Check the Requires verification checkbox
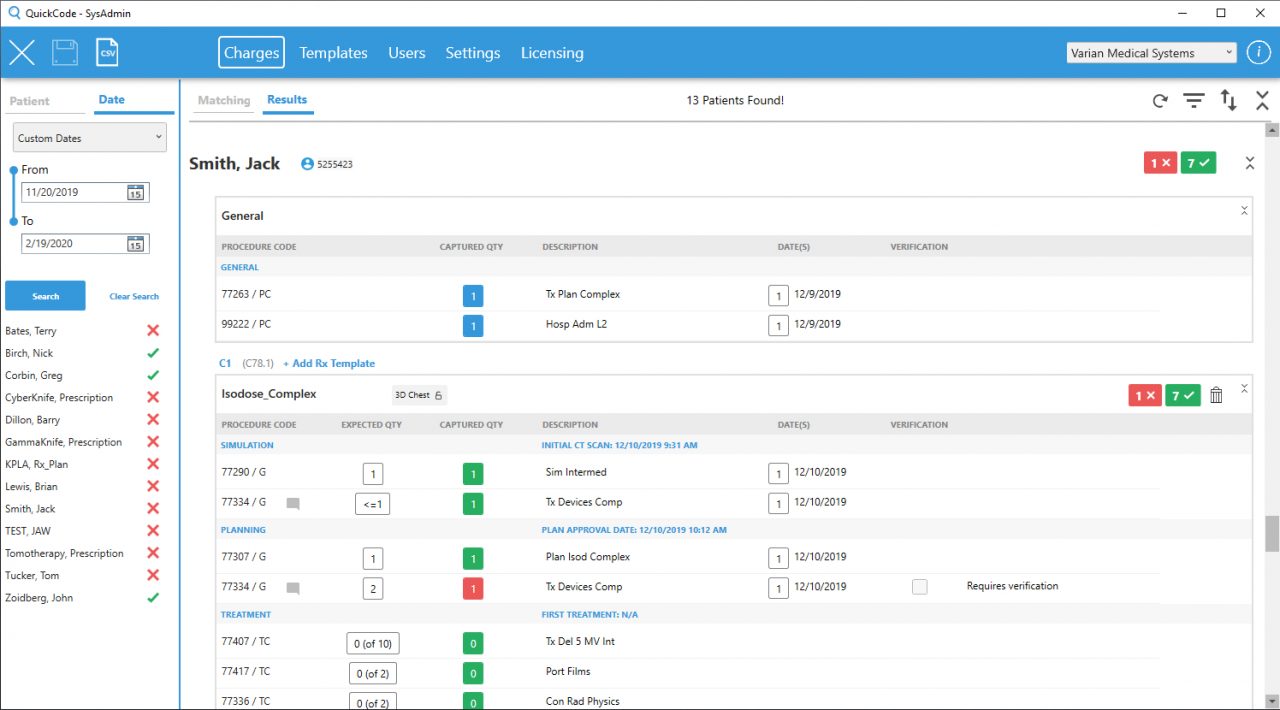The width and height of the screenshot is (1280, 710). coord(919,587)
